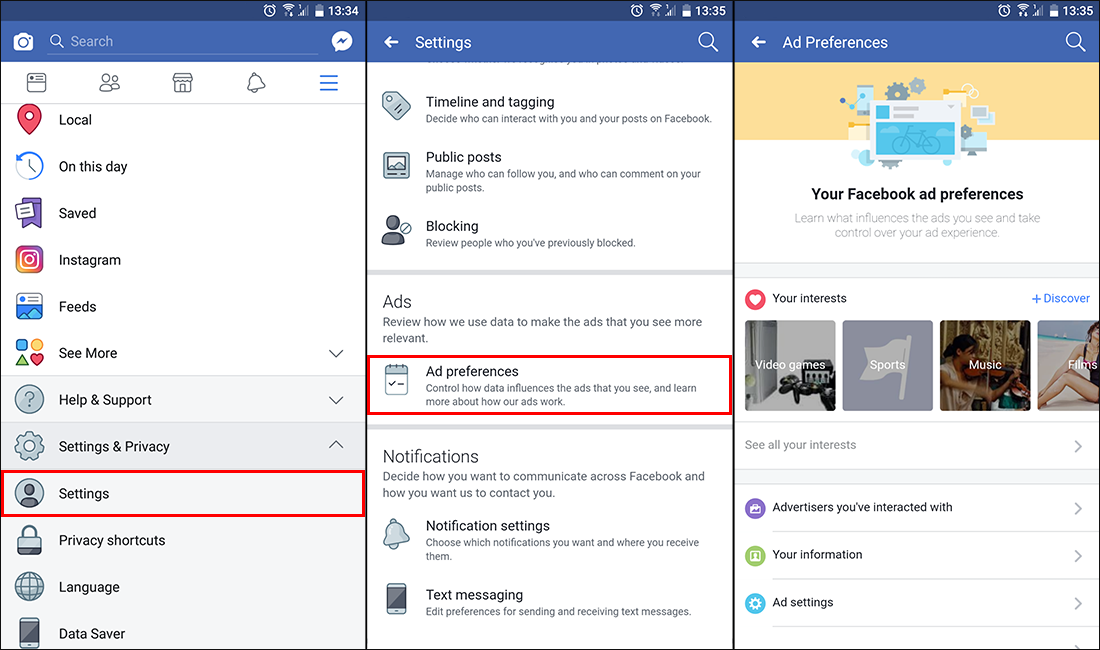Open the camera icon in the Facebook header
1100x650 pixels.
(x=23, y=42)
